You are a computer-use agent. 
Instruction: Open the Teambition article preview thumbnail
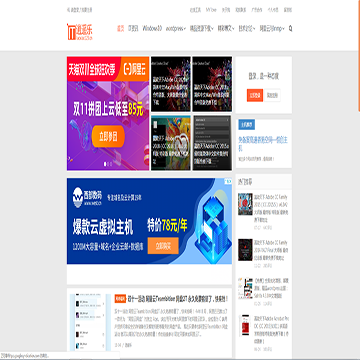[x=90, y=322]
